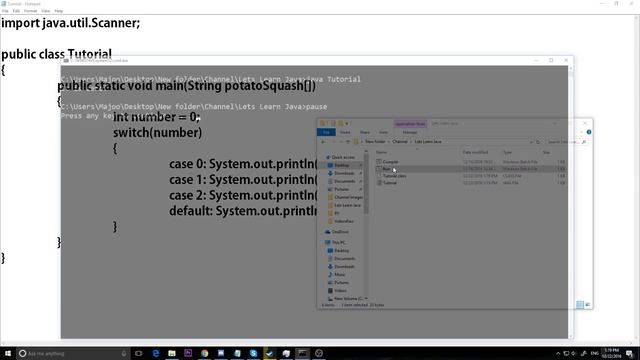Image resolution: width=640 pixels, height=360 pixels.
Task: Show hidden system tray icons
Action: 558,353
